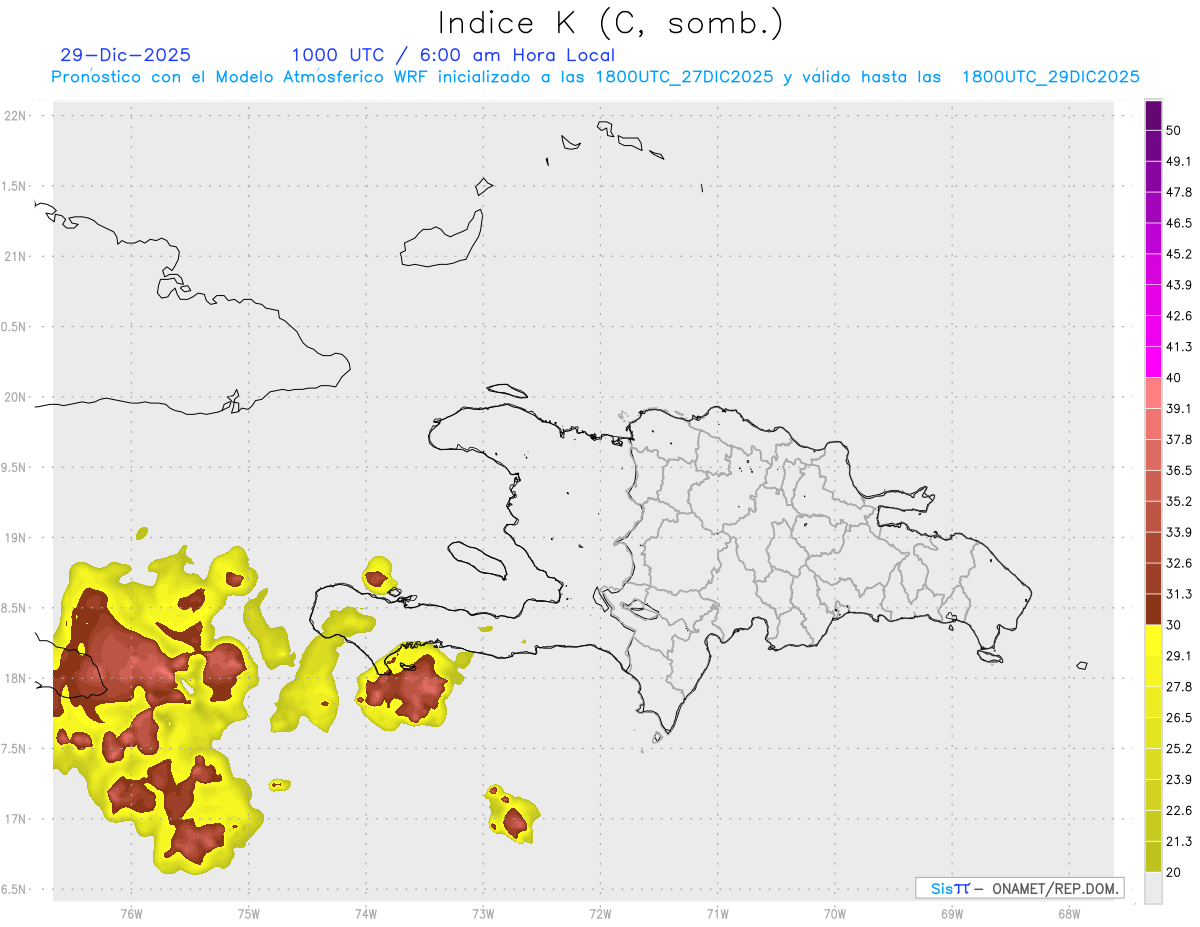Click the "32.6" color bar label
1200x927 pixels.
coord(1179,563)
